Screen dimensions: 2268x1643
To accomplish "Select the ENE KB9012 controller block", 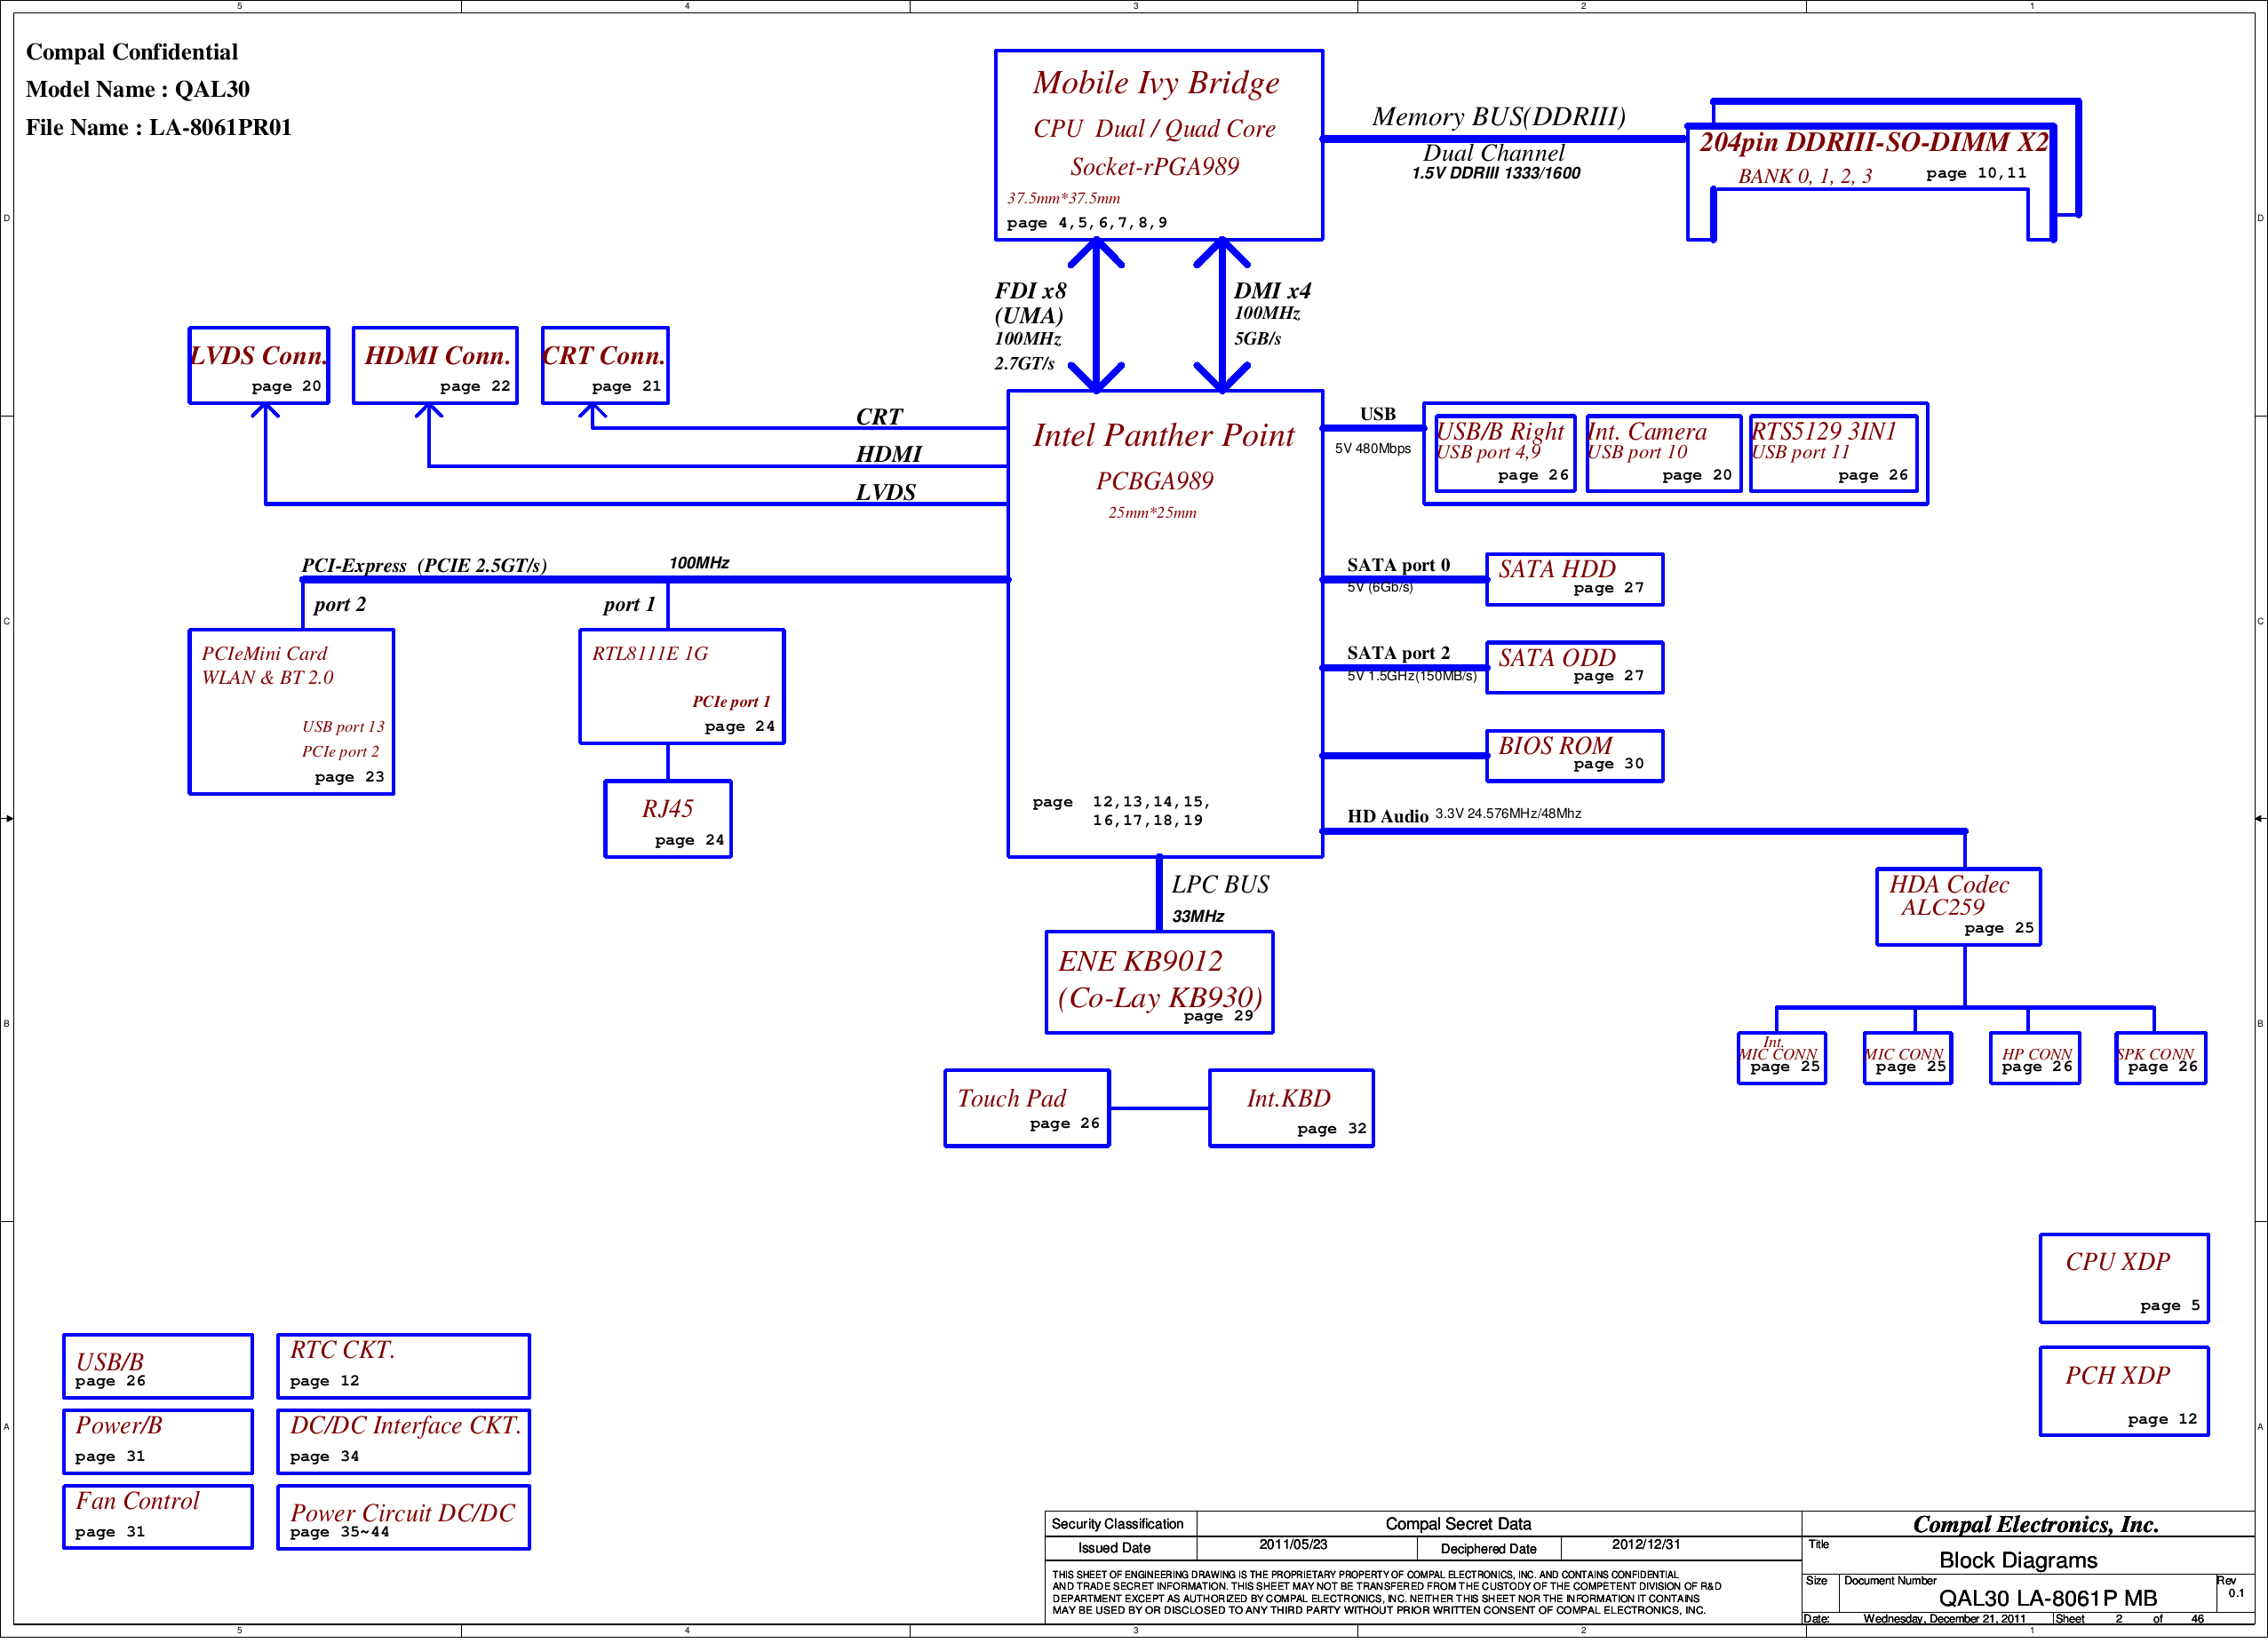I will 1158,982.
